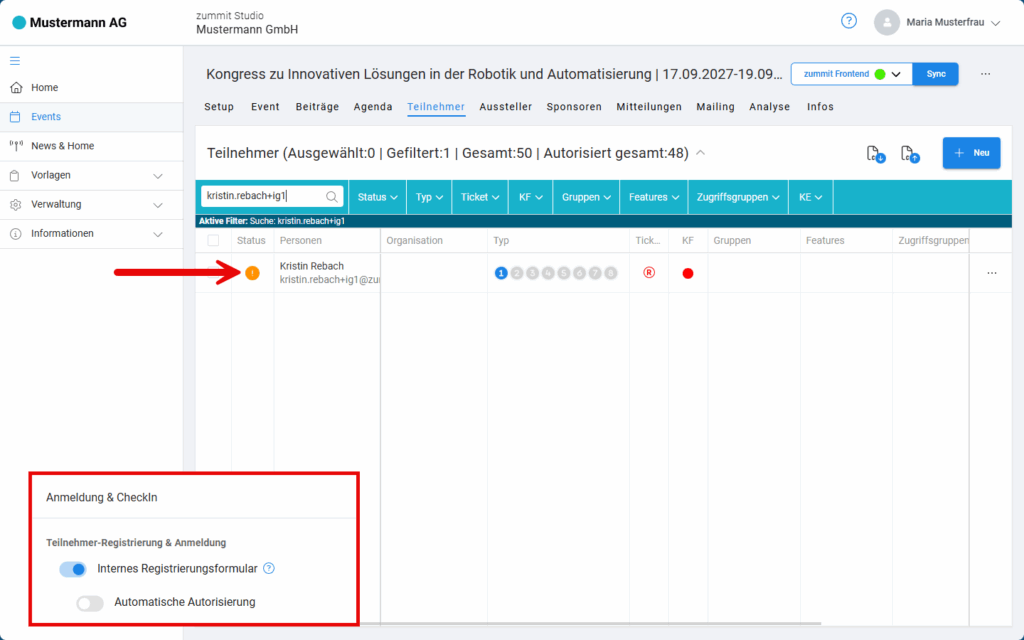Click the search magnifier icon in filter field
This screenshot has height=640, width=1024.
pos(332,197)
